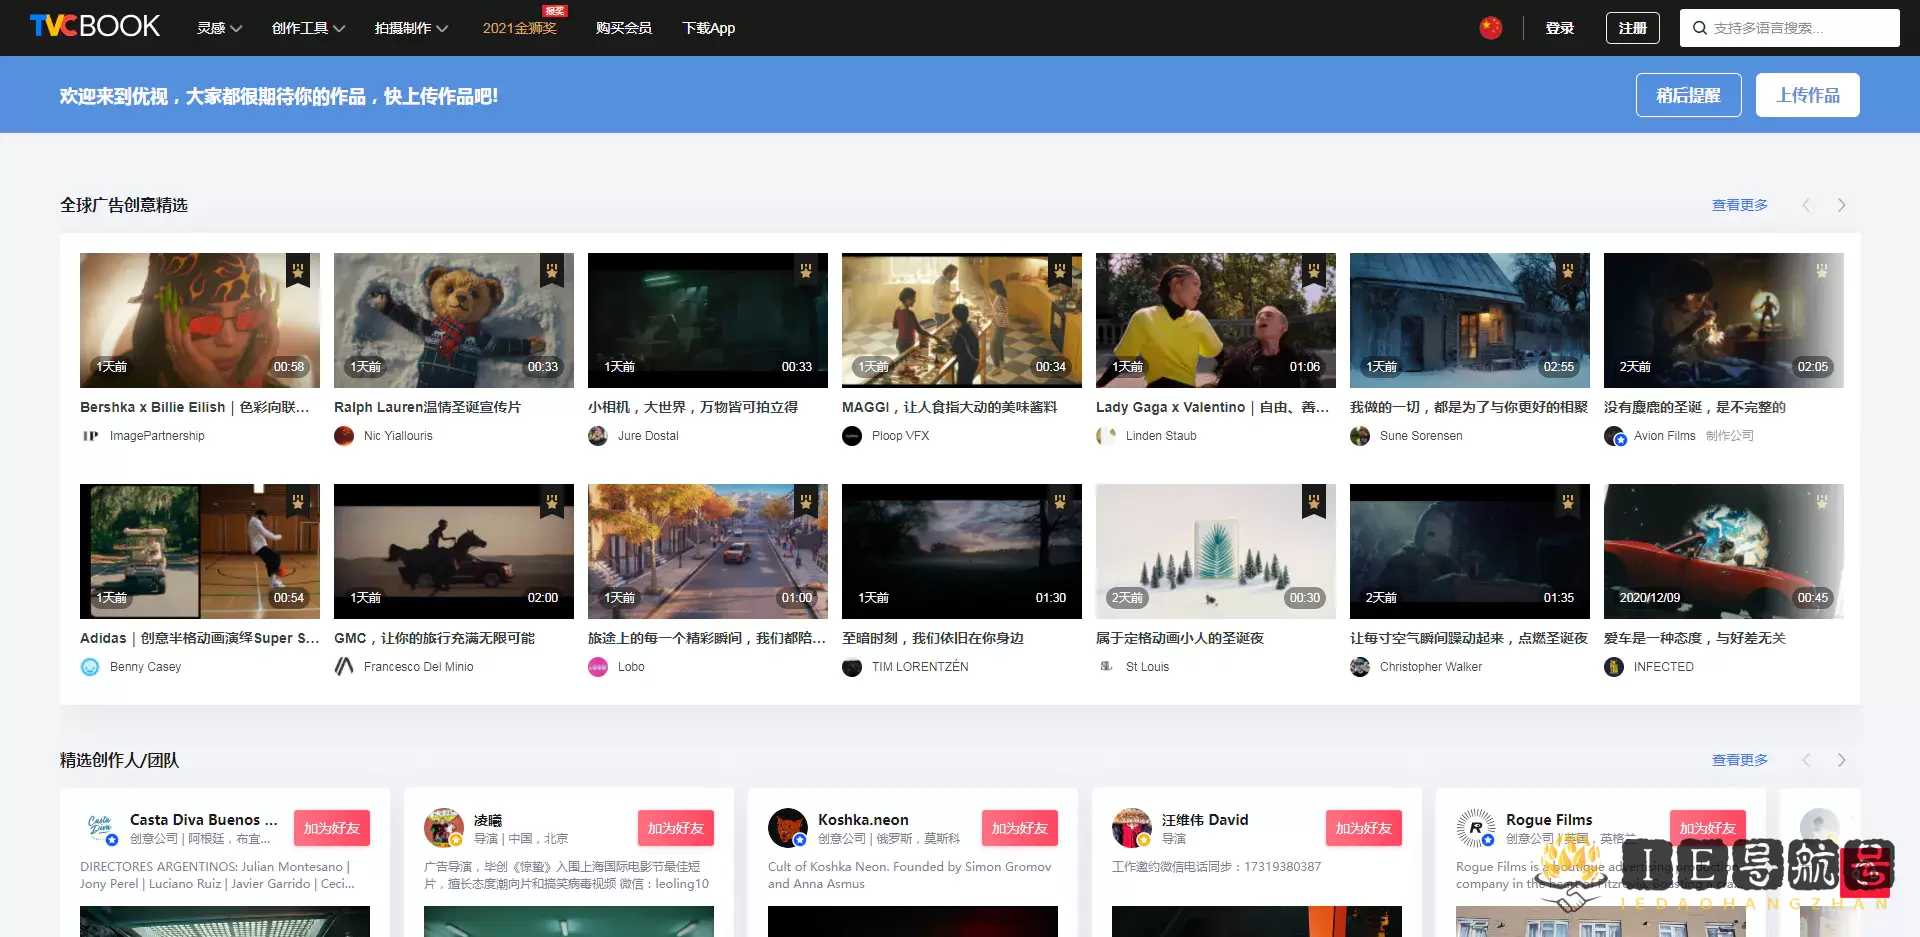Go to 购买会员 page
This screenshot has width=1920, height=937.
click(623, 28)
